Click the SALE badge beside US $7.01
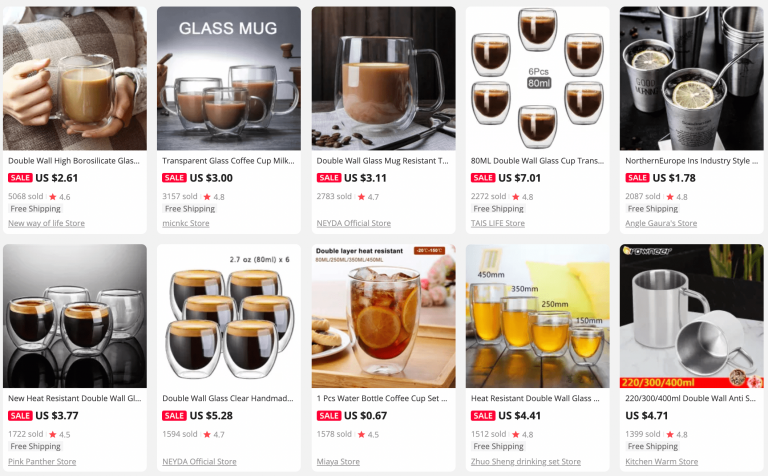 (483, 178)
